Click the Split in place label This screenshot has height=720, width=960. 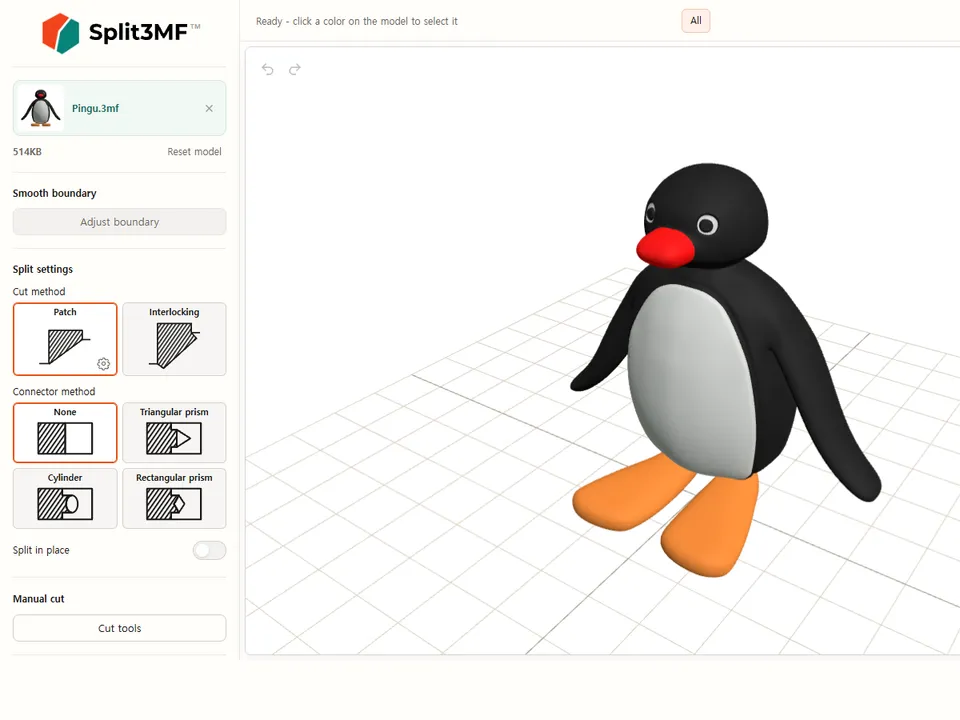tap(41, 550)
